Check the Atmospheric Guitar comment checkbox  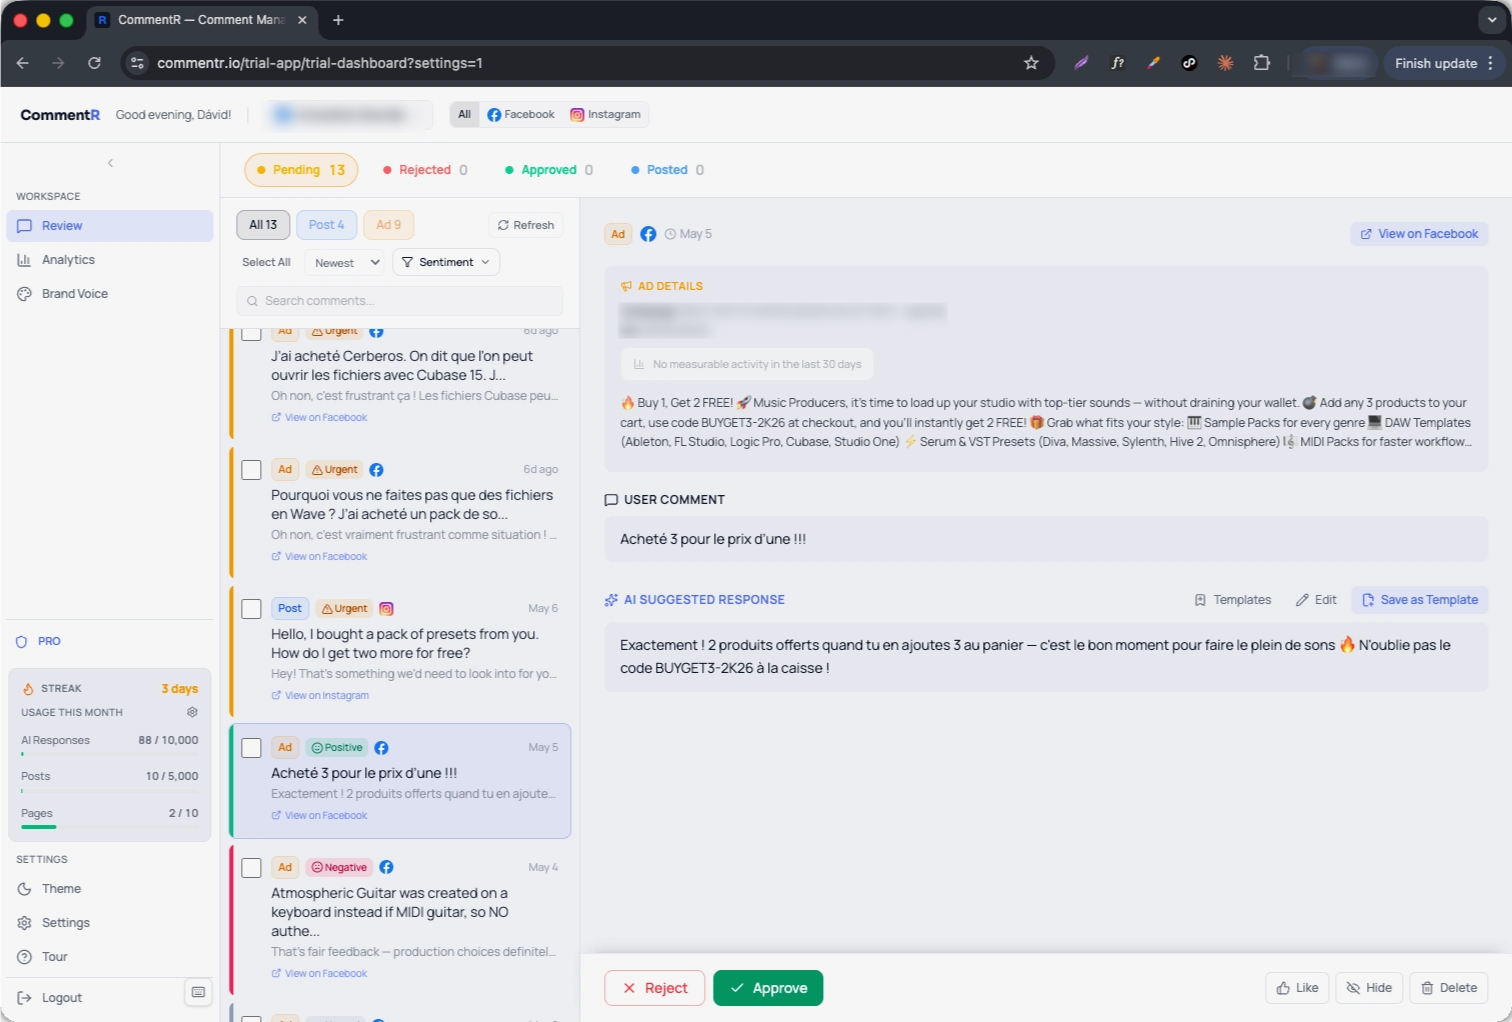[252, 868]
